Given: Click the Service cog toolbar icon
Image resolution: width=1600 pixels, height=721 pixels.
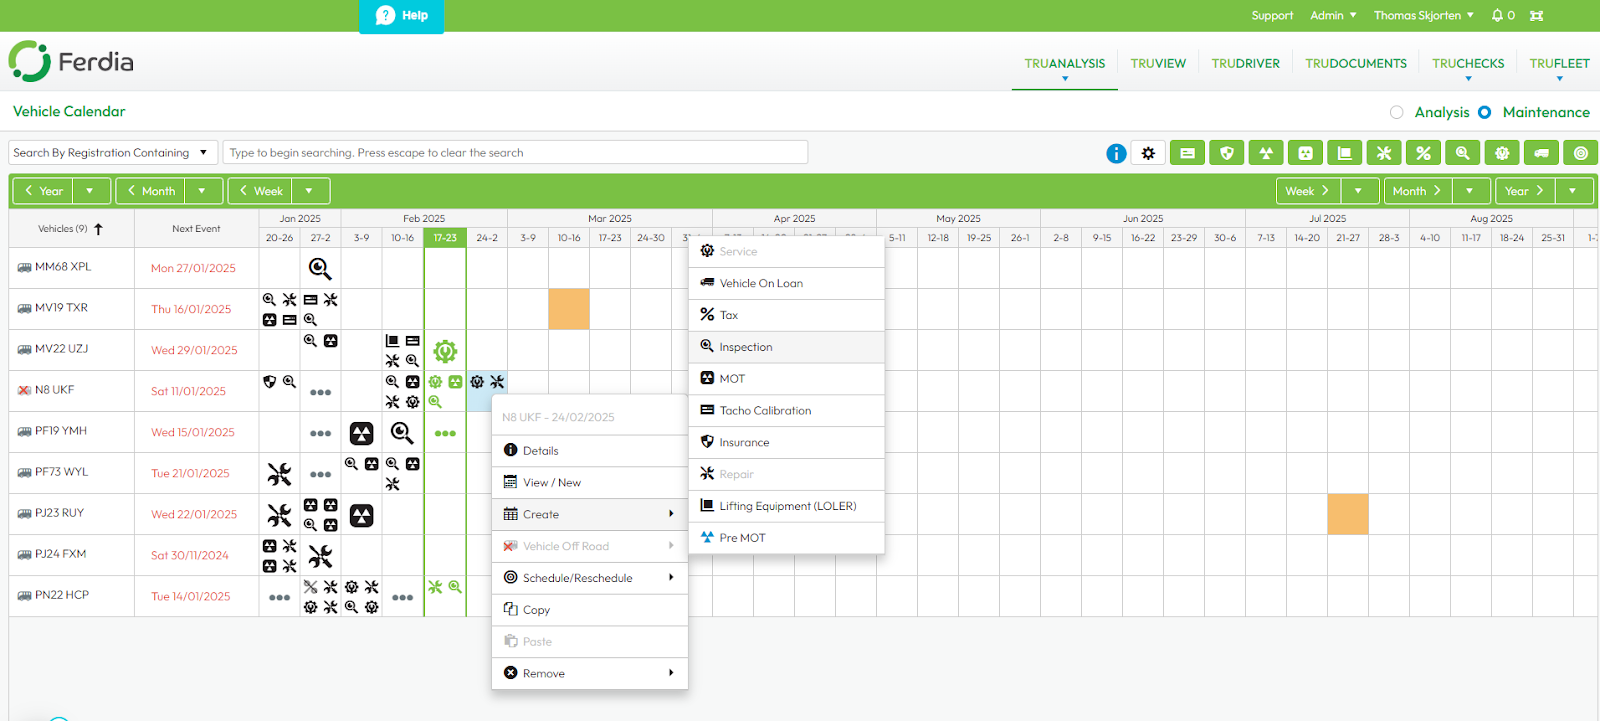Looking at the screenshot, I should tap(1502, 153).
